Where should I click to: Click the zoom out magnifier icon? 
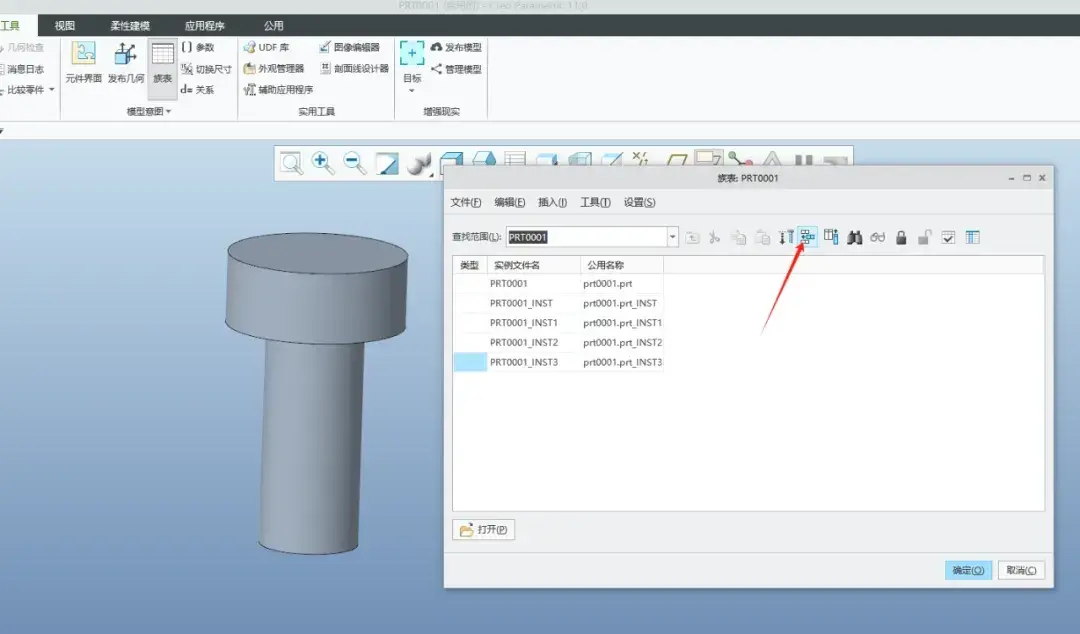[355, 163]
